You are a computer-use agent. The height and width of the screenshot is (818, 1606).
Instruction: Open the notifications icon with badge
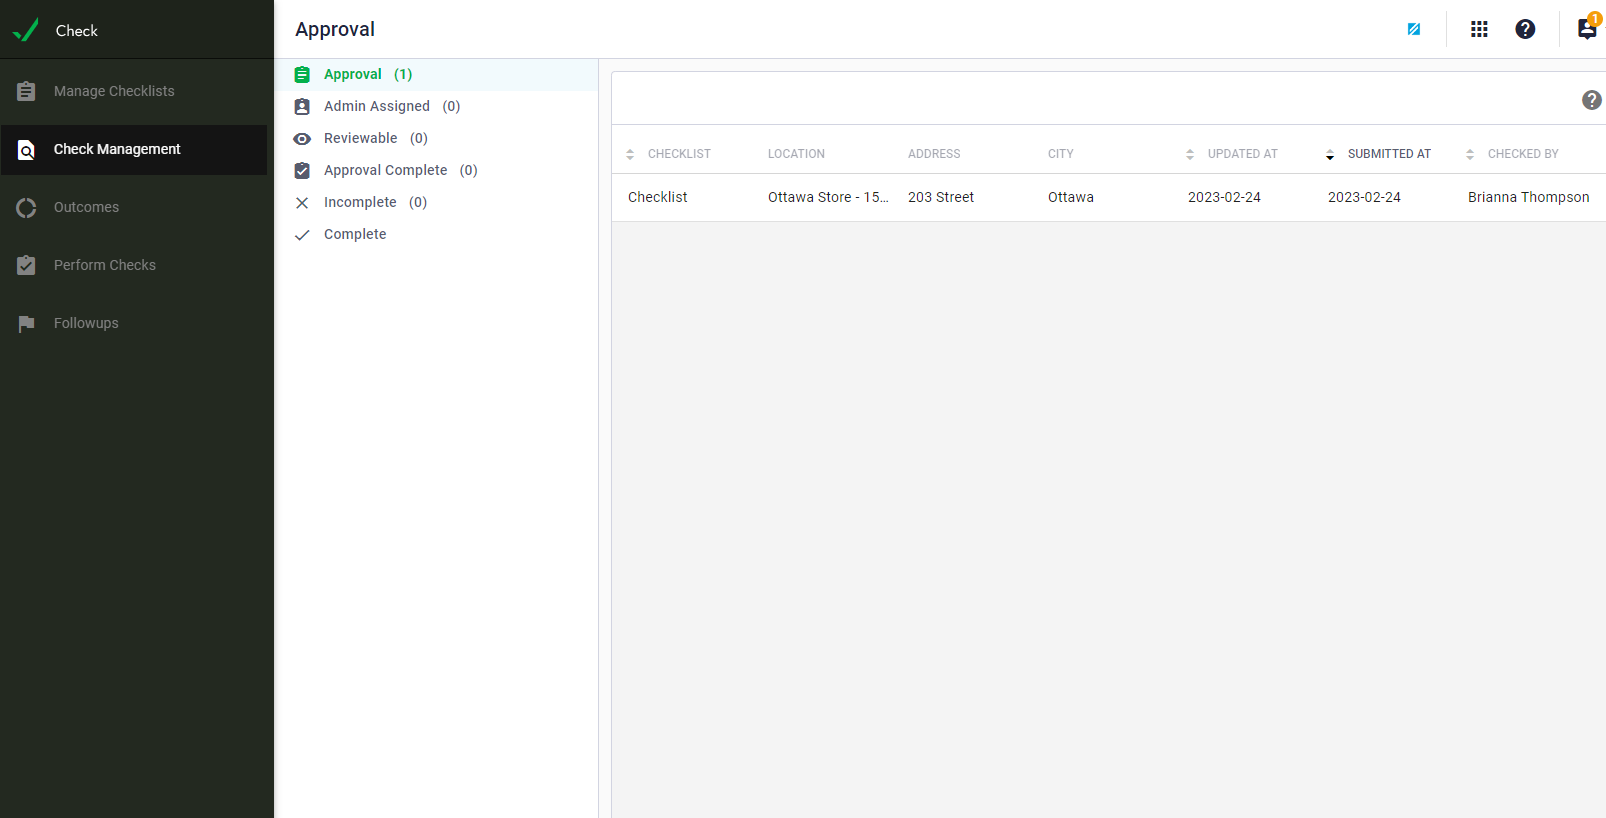coord(1587,29)
